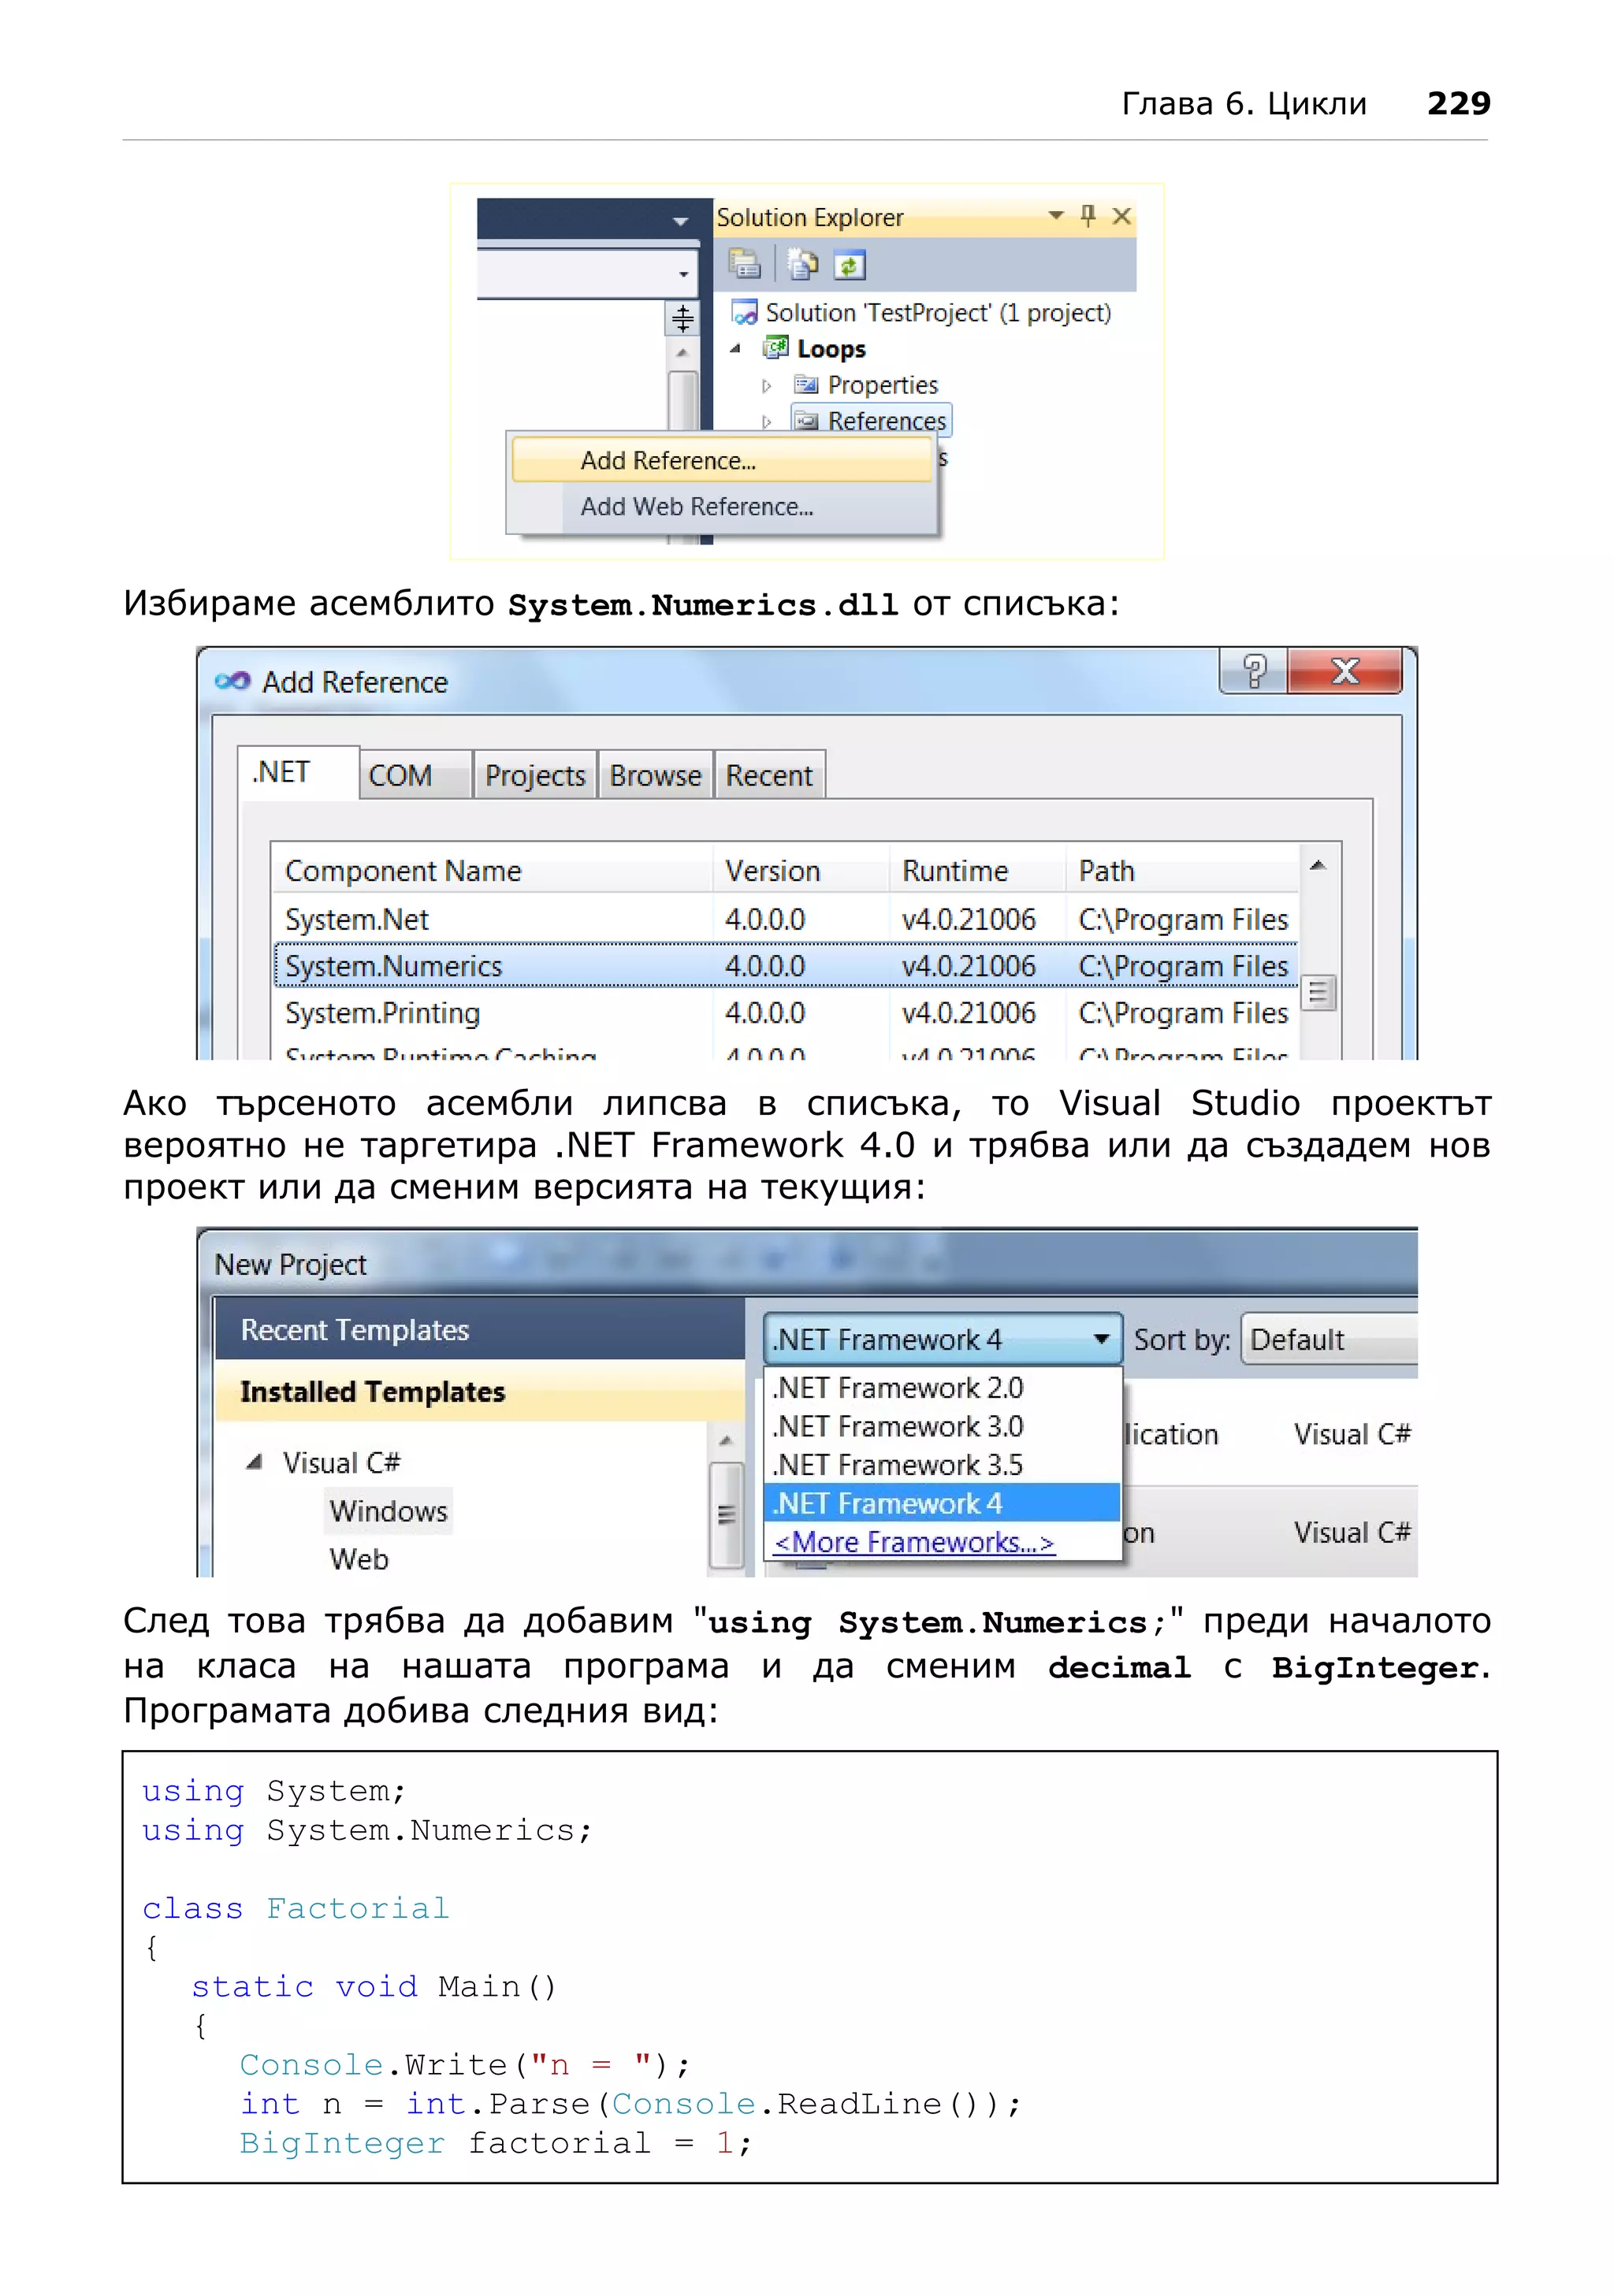Open the white member dropdown arrow
1614x2296 pixels.
pos(683,274)
